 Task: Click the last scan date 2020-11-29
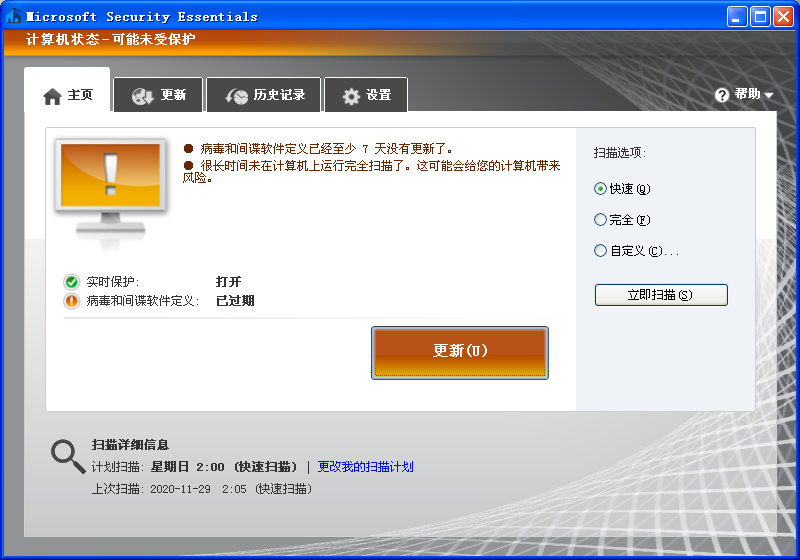pyautogui.click(x=180, y=489)
